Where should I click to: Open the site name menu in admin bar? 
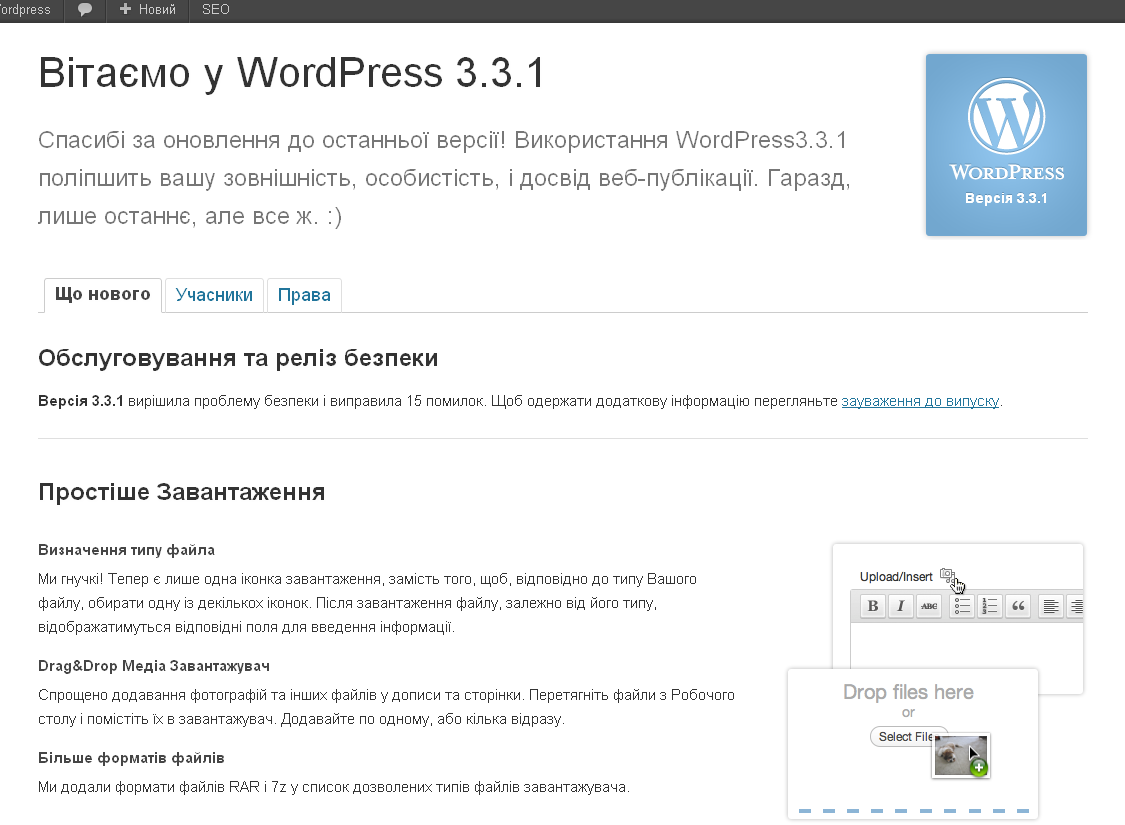pos(26,9)
